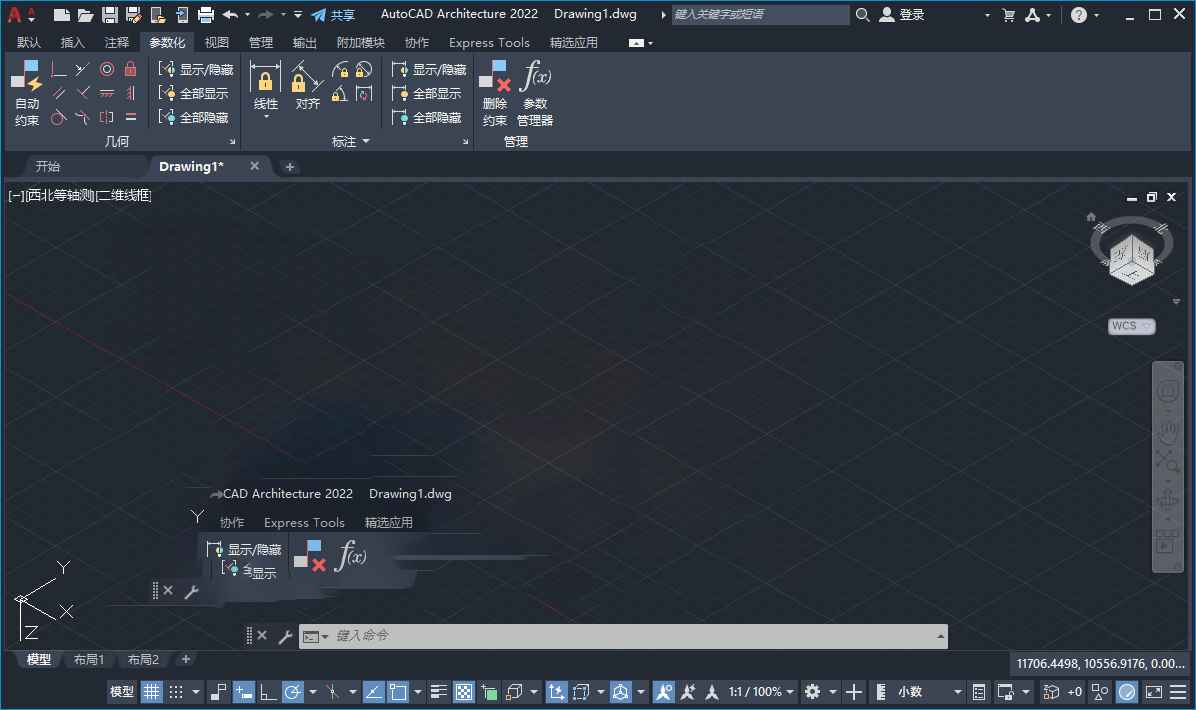Expand the 标注 panel dropdown
The height and width of the screenshot is (710, 1196).
coord(366,141)
